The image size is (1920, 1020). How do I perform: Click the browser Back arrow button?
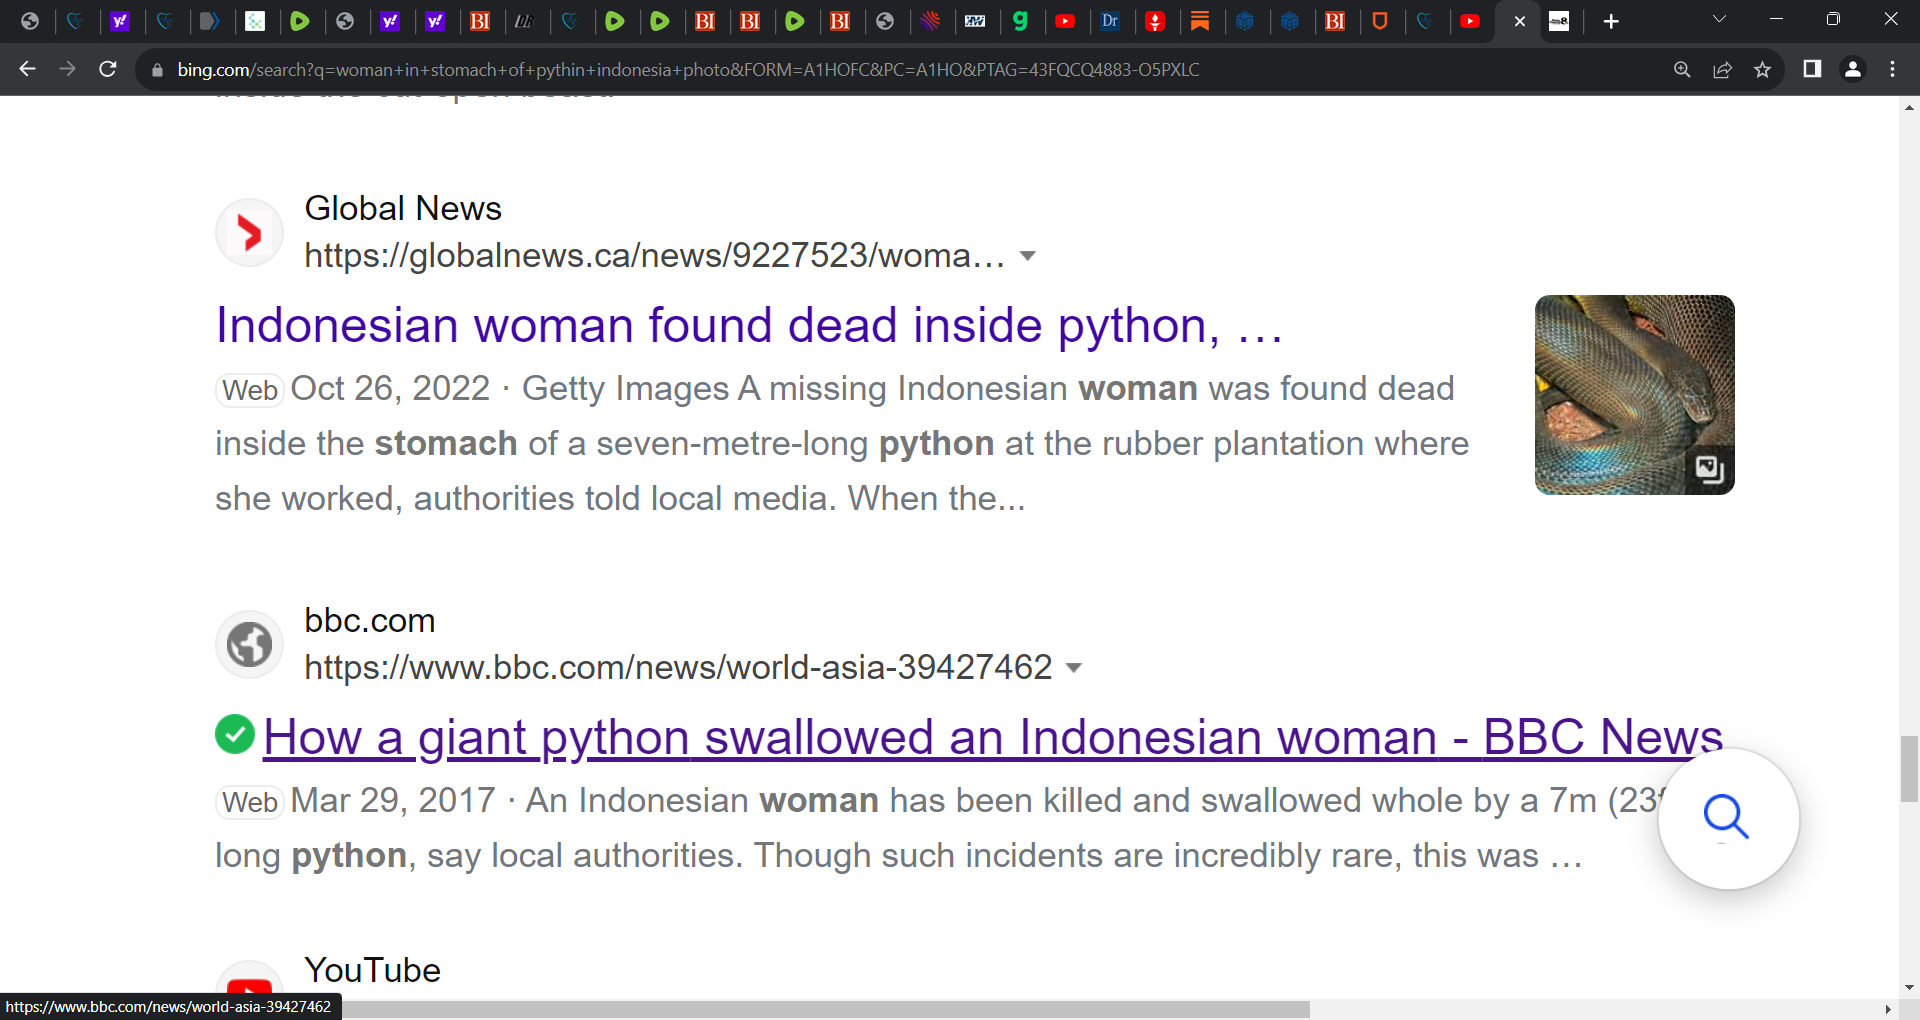click(27, 69)
